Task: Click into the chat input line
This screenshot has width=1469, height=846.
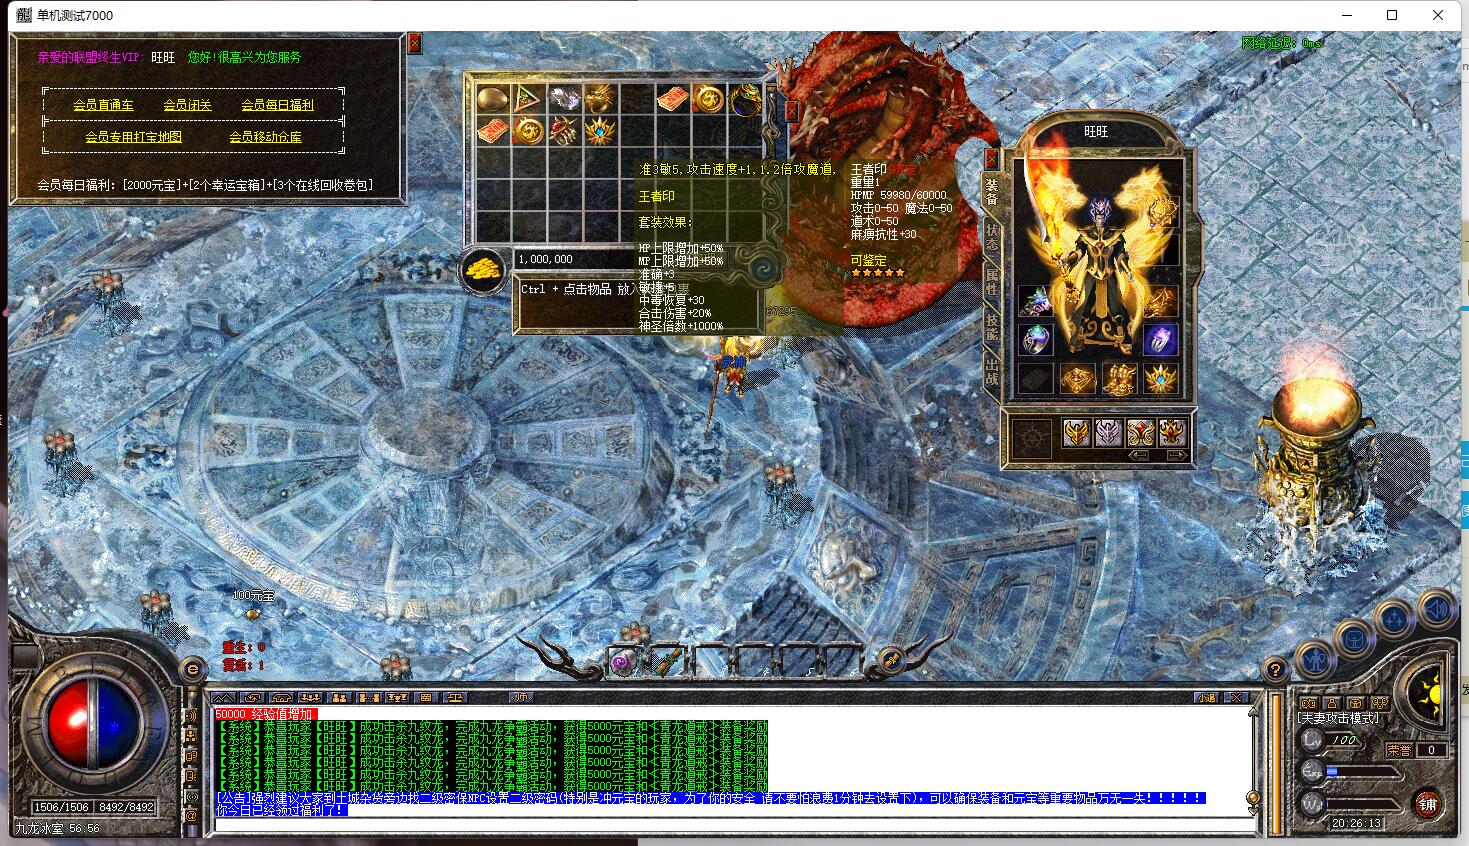Action: 733,825
